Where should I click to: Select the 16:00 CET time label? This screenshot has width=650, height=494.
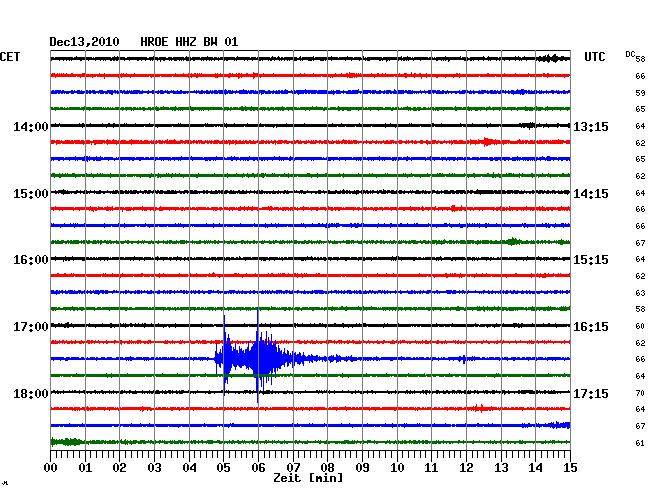pyautogui.click(x=31, y=260)
